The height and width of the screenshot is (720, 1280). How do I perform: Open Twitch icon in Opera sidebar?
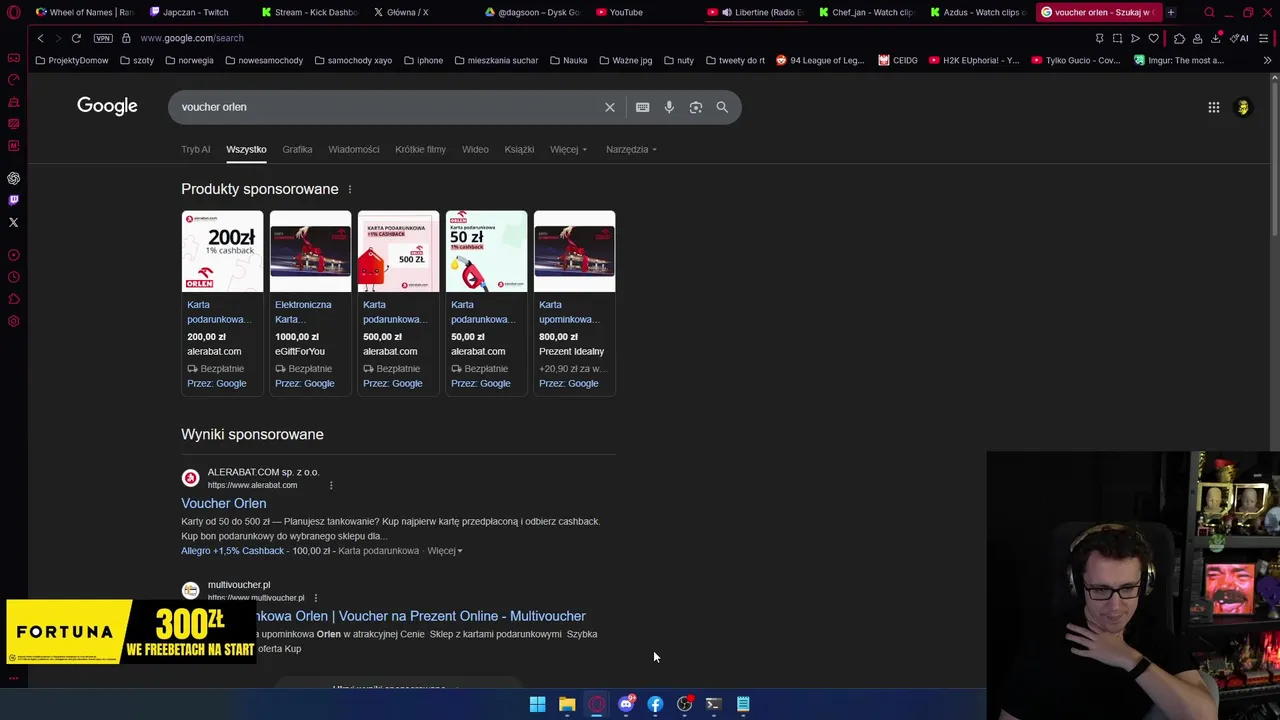click(x=13, y=200)
